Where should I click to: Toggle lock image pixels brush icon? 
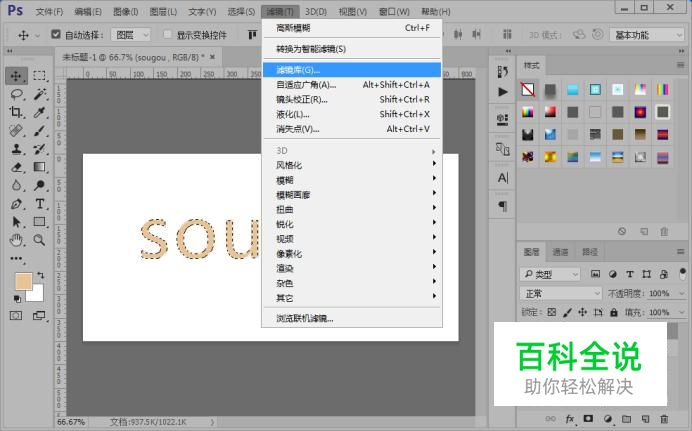568,312
